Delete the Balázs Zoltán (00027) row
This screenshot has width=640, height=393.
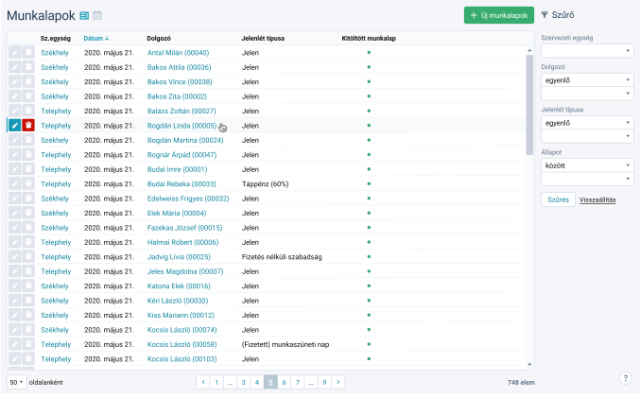tap(29, 111)
